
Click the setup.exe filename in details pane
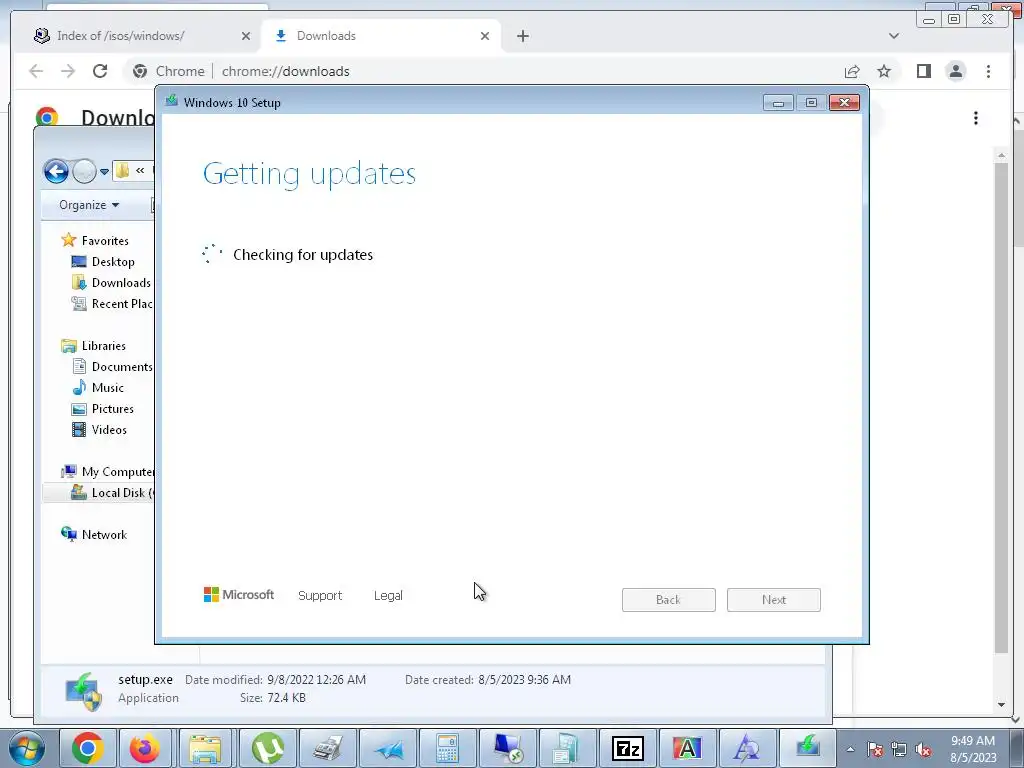coord(145,679)
